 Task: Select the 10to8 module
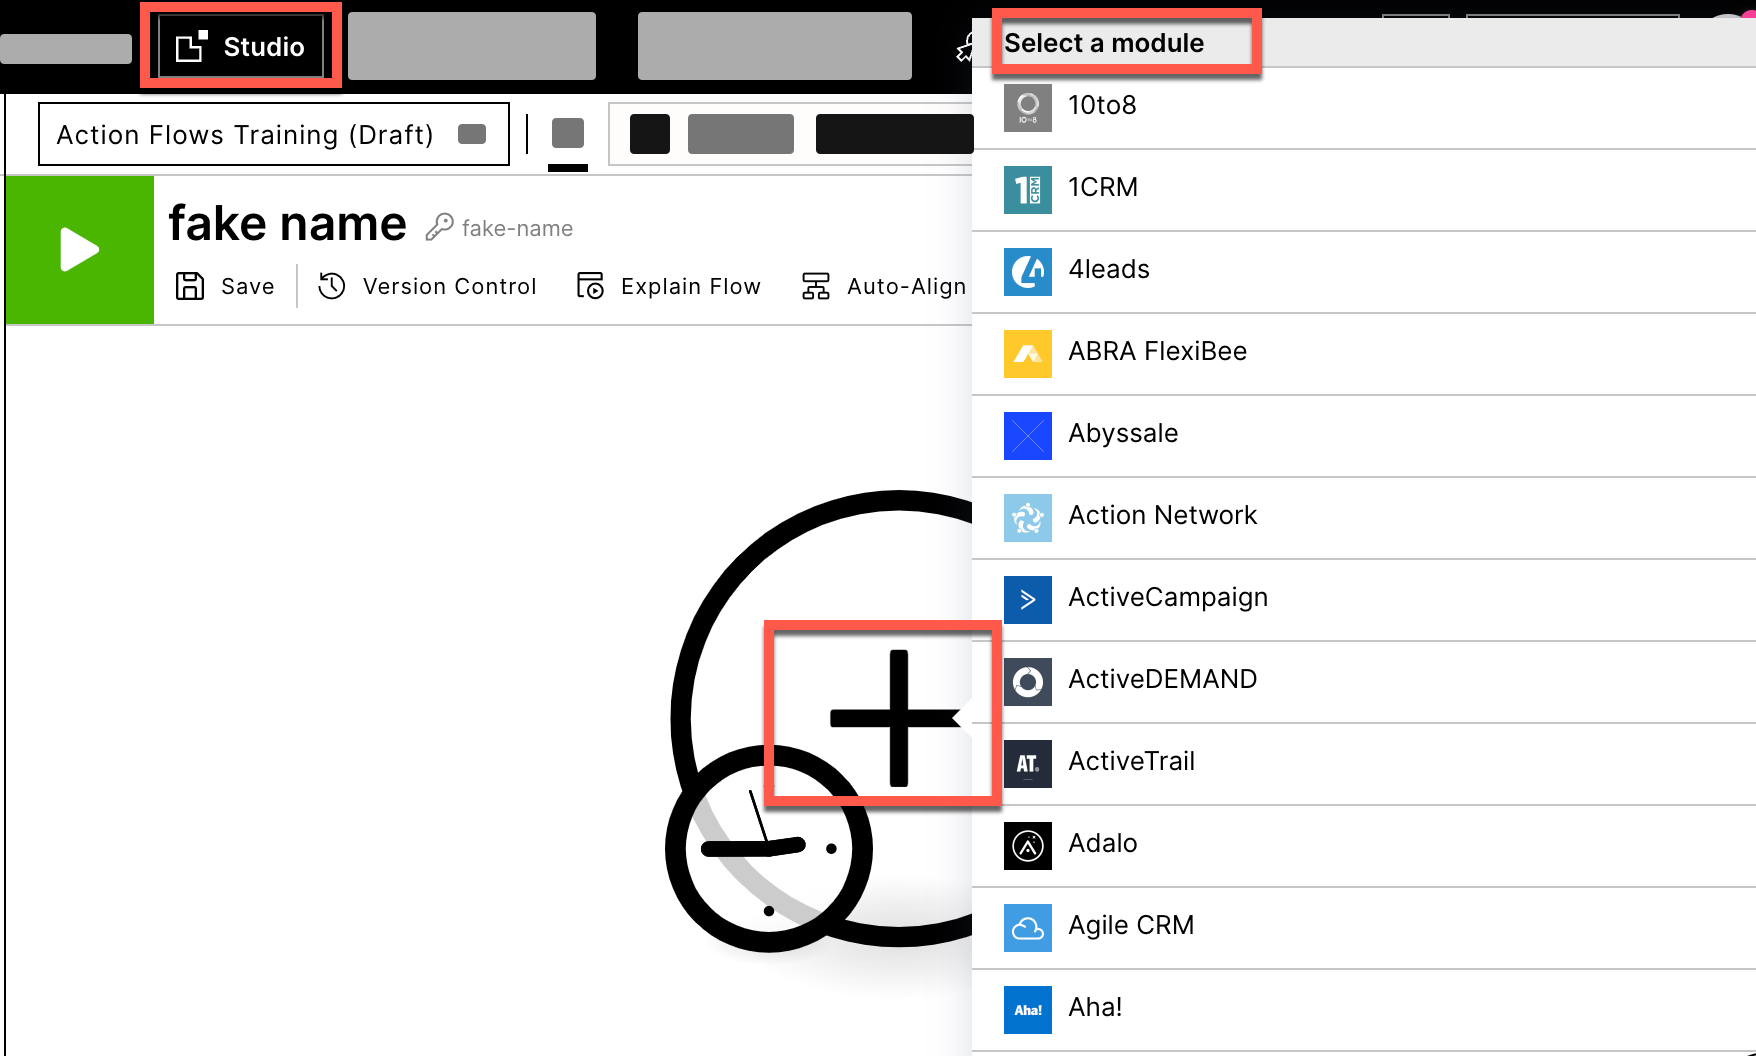(x=1364, y=106)
